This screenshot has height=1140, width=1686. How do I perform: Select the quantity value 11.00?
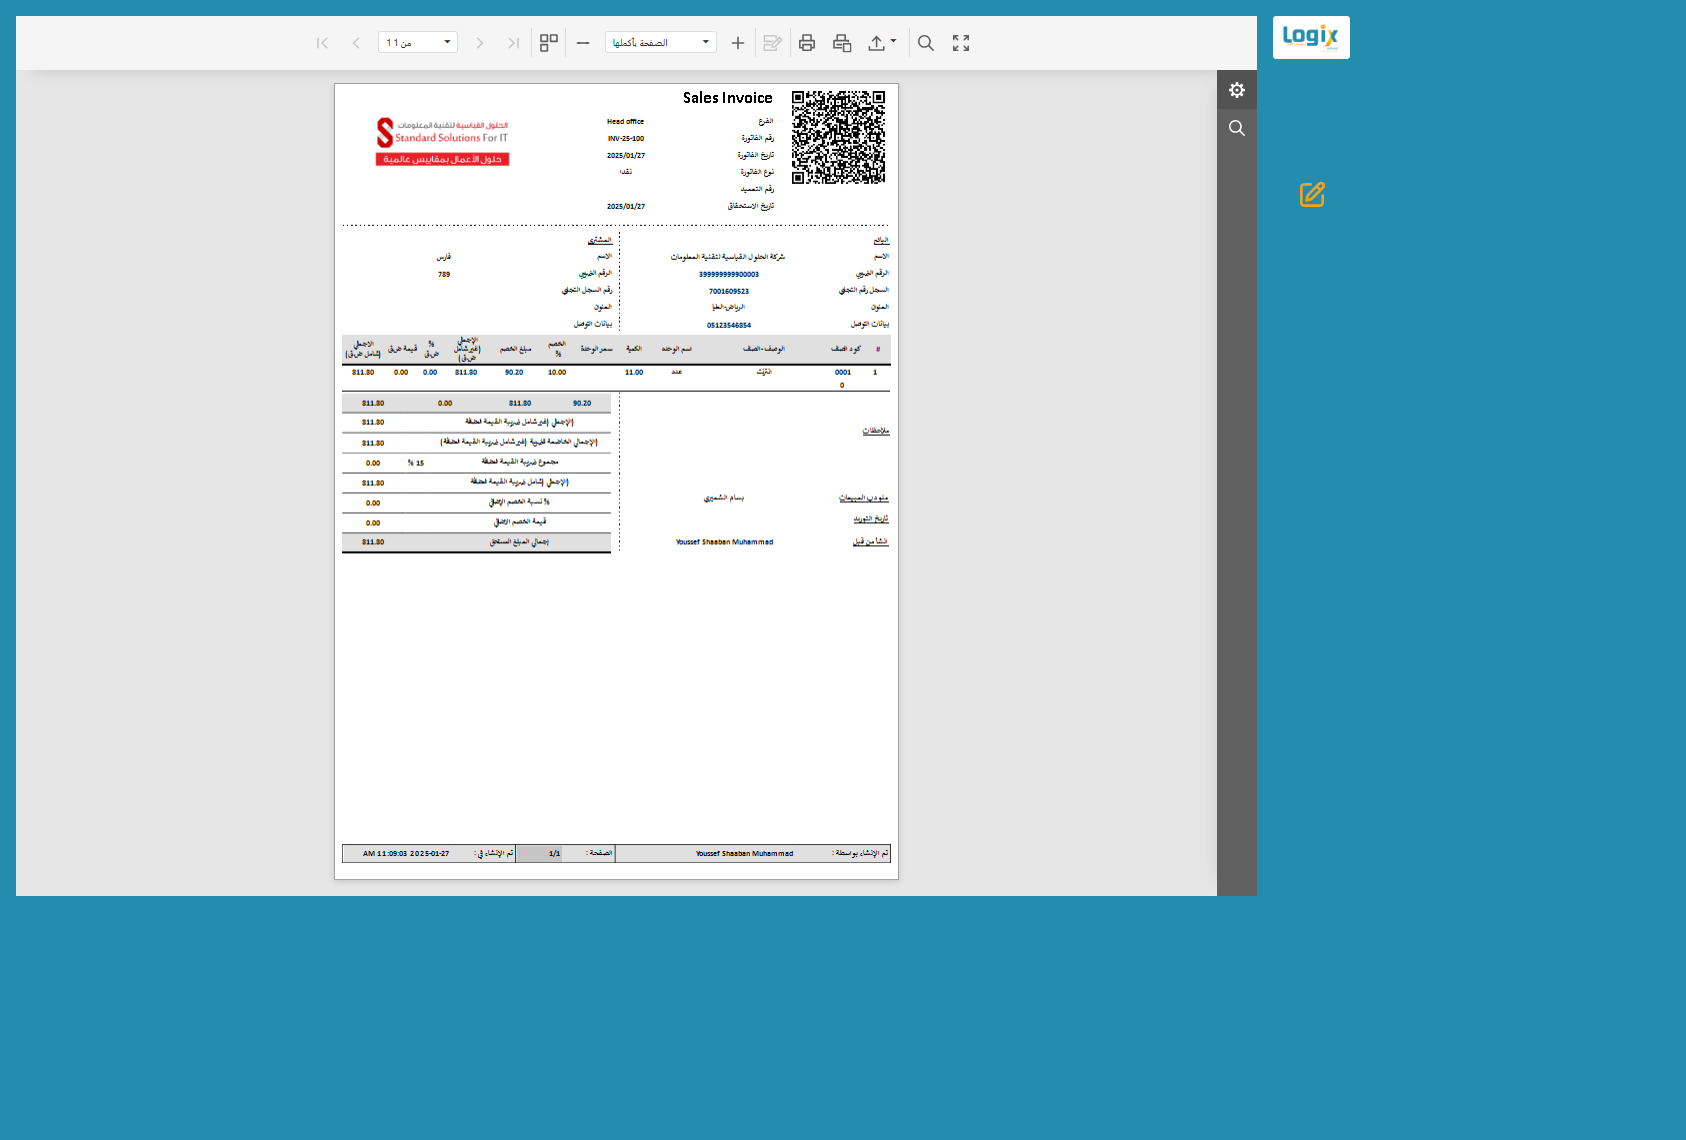pyautogui.click(x=634, y=372)
